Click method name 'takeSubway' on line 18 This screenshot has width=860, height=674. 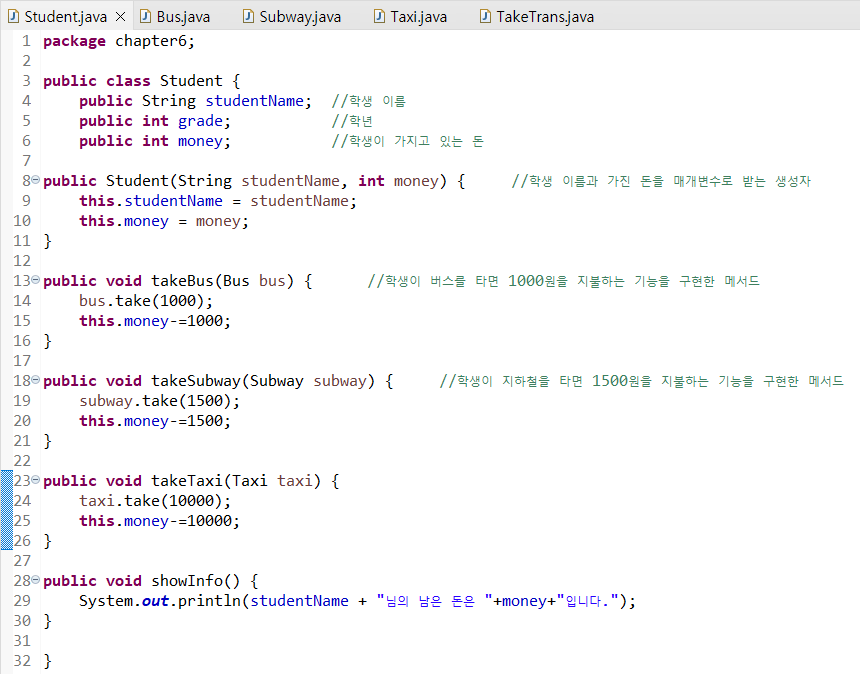click(x=196, y=381)
